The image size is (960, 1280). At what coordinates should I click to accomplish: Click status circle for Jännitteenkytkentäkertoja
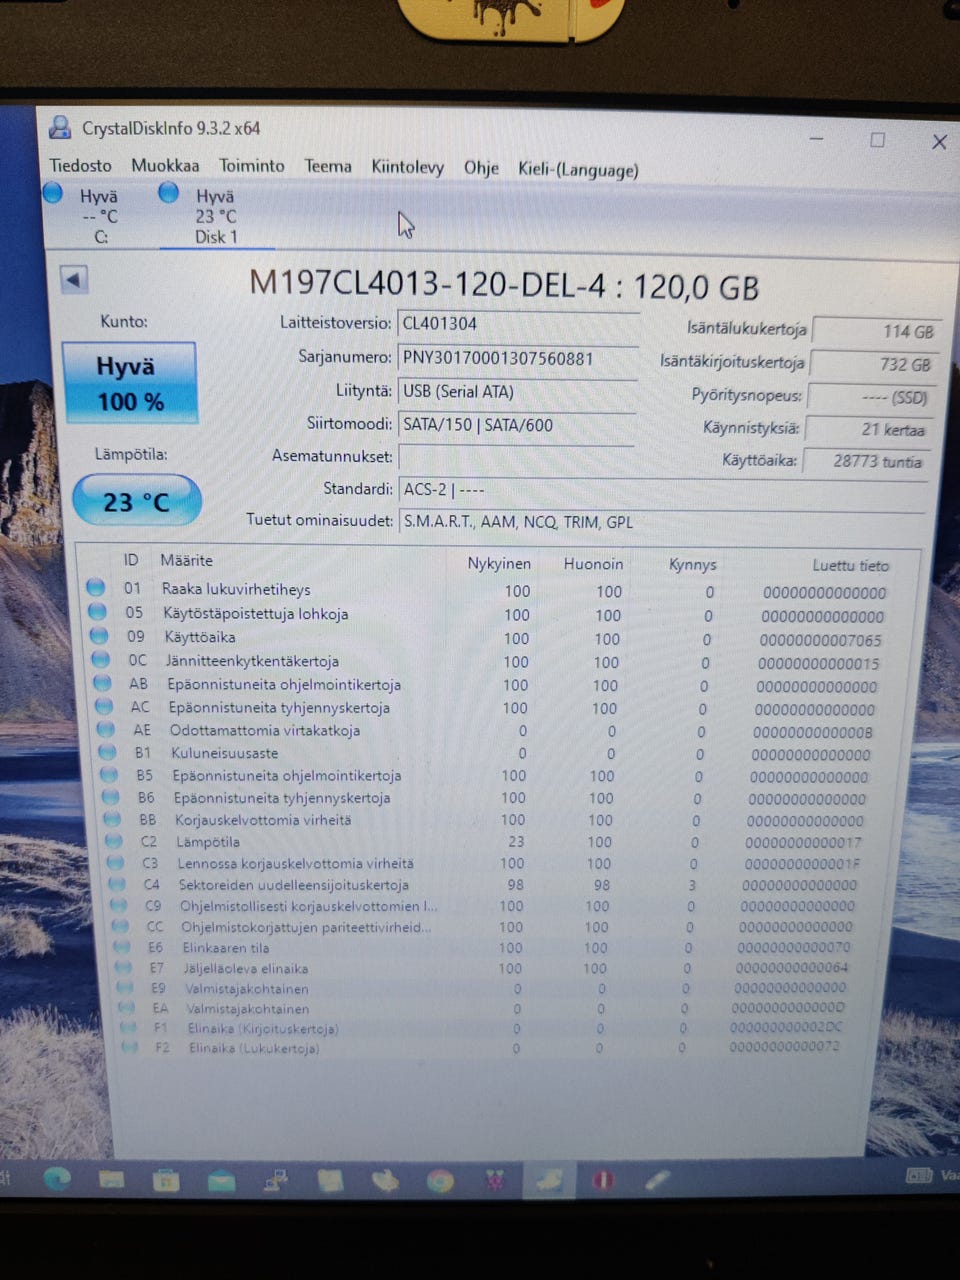100,659
